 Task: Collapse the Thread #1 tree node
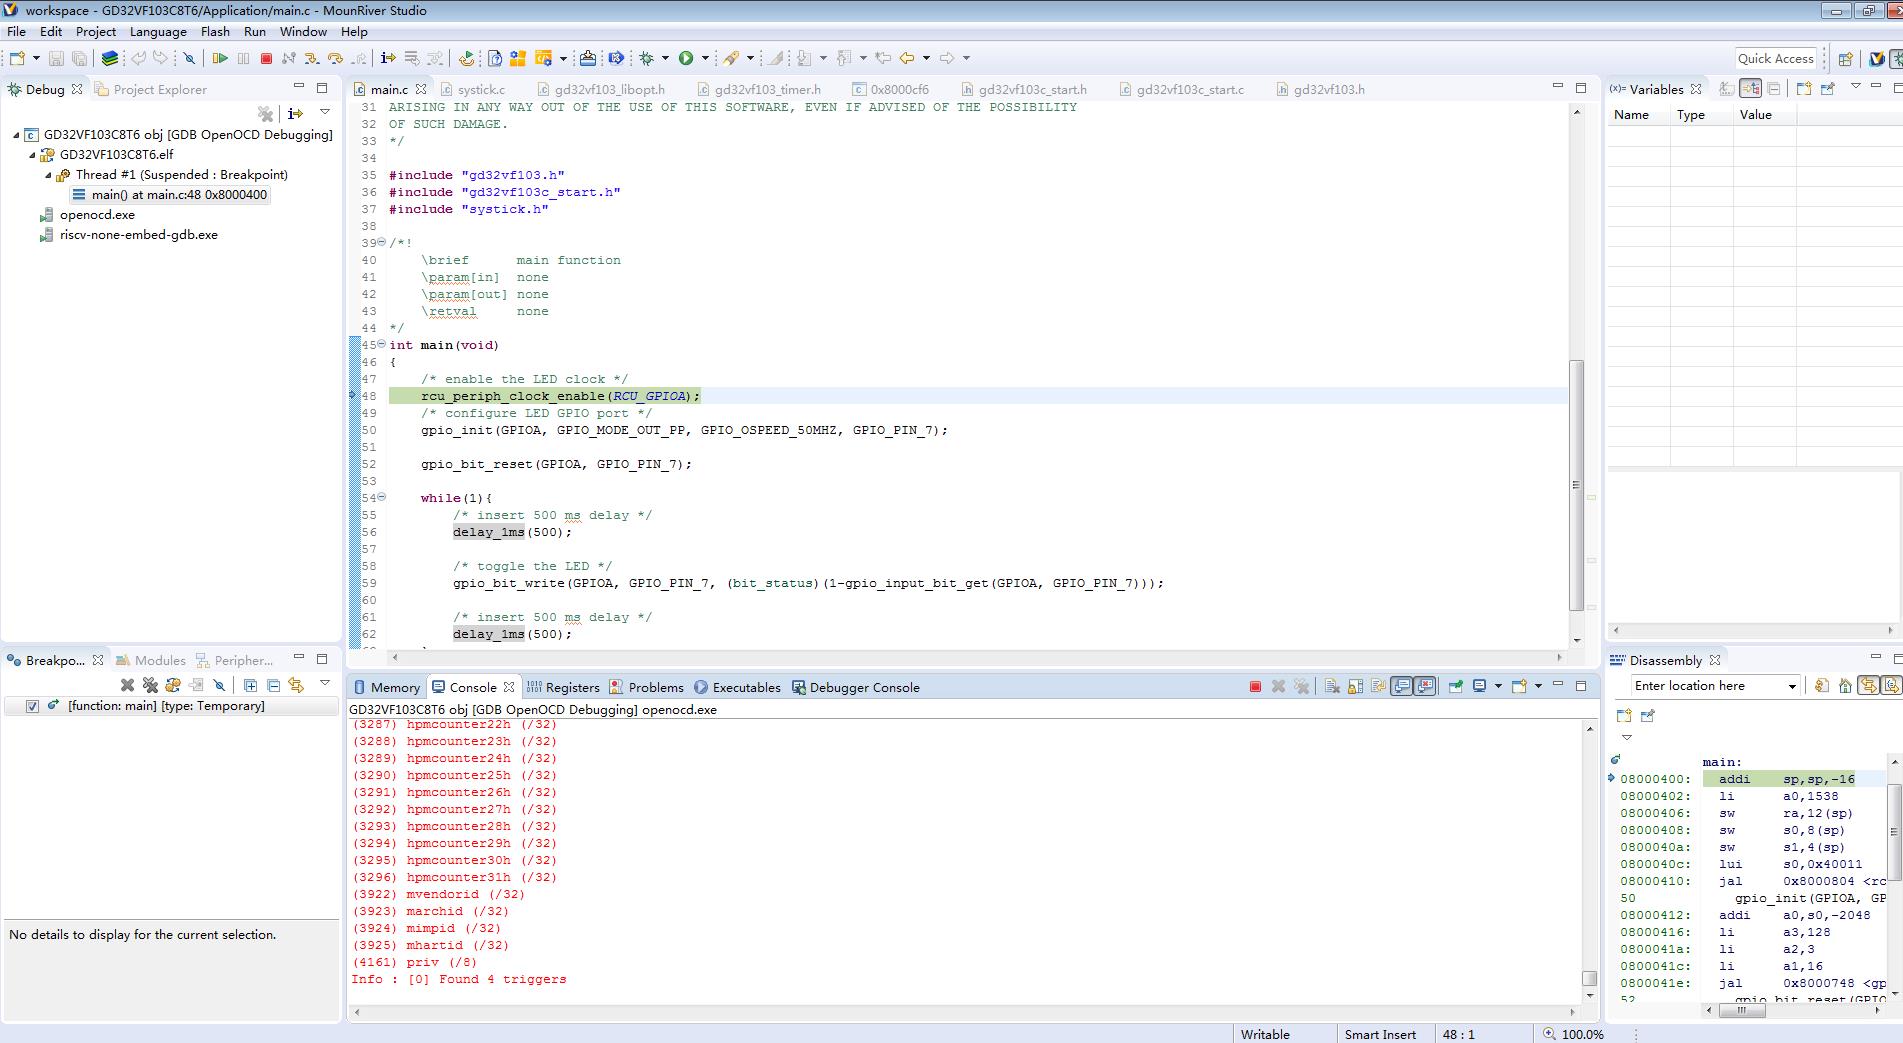coord(48,175)
